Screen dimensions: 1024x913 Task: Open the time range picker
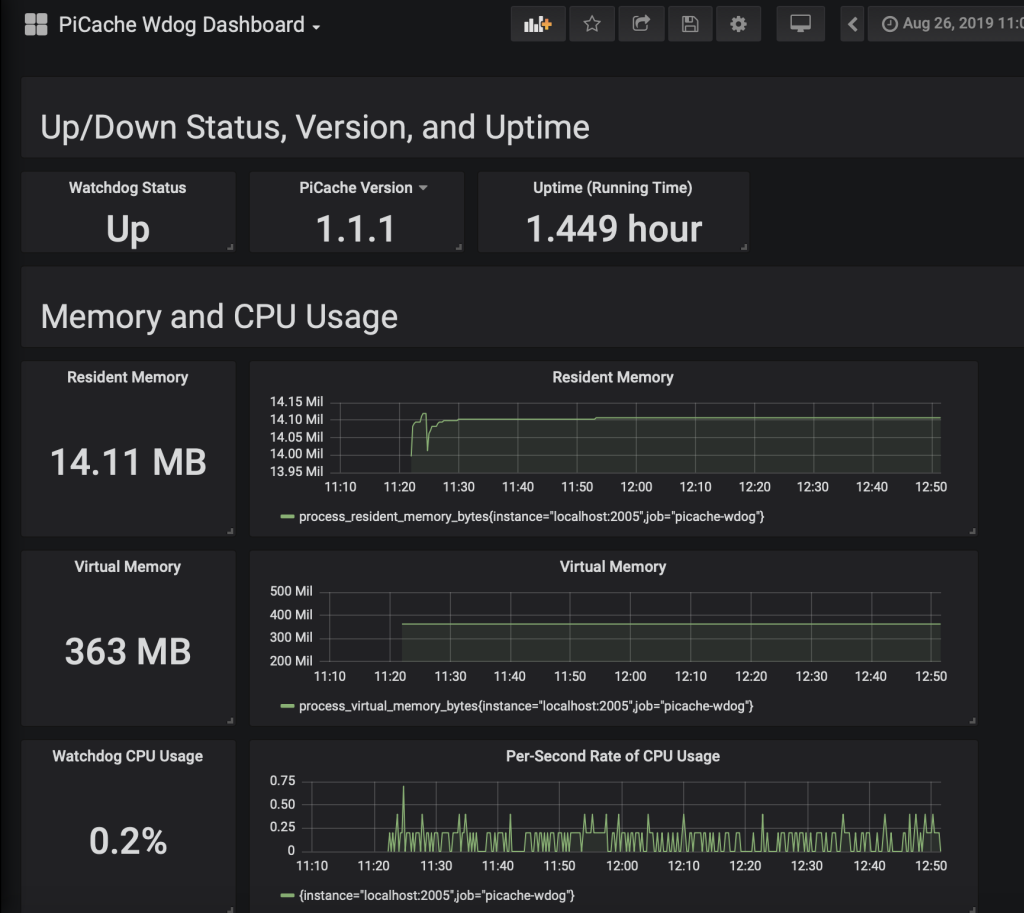[950, 24]
